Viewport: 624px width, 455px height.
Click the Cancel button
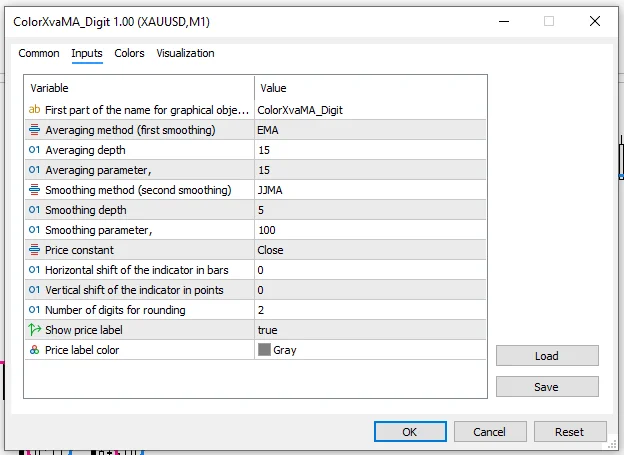pyautogui.click(x=490, y=432)
